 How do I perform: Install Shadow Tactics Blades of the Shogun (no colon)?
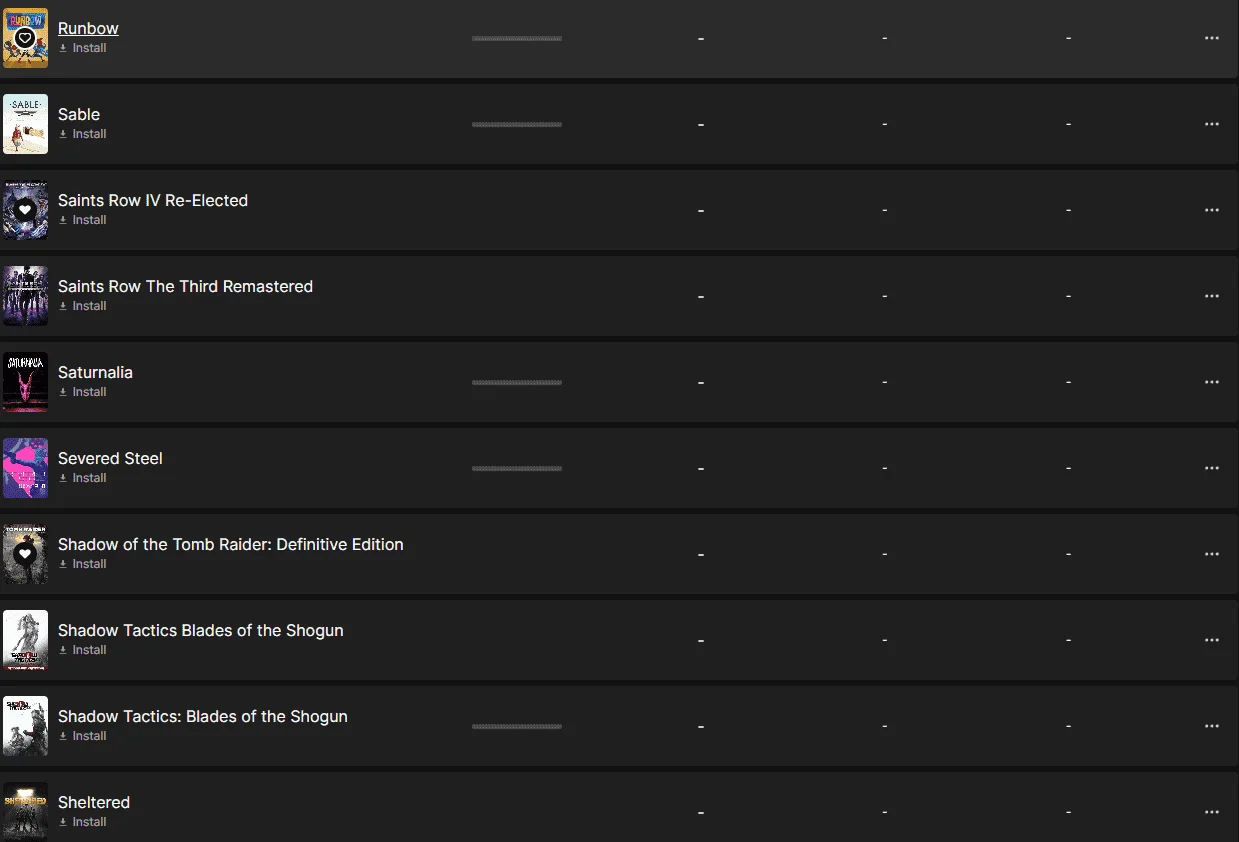pos(83,650)
